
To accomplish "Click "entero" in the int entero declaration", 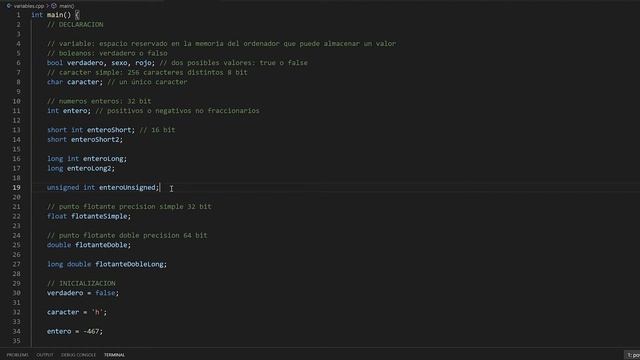I will (x=75, y=111).
